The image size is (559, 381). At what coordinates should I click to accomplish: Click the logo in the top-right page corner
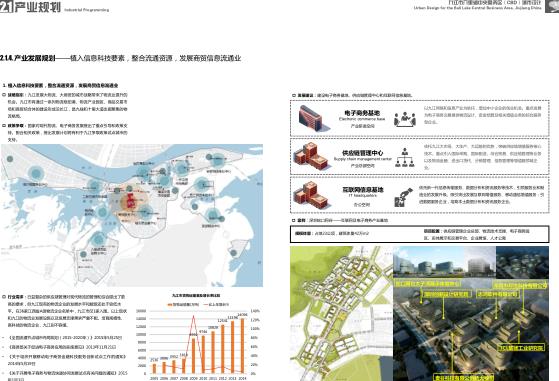tap(552, 6)
